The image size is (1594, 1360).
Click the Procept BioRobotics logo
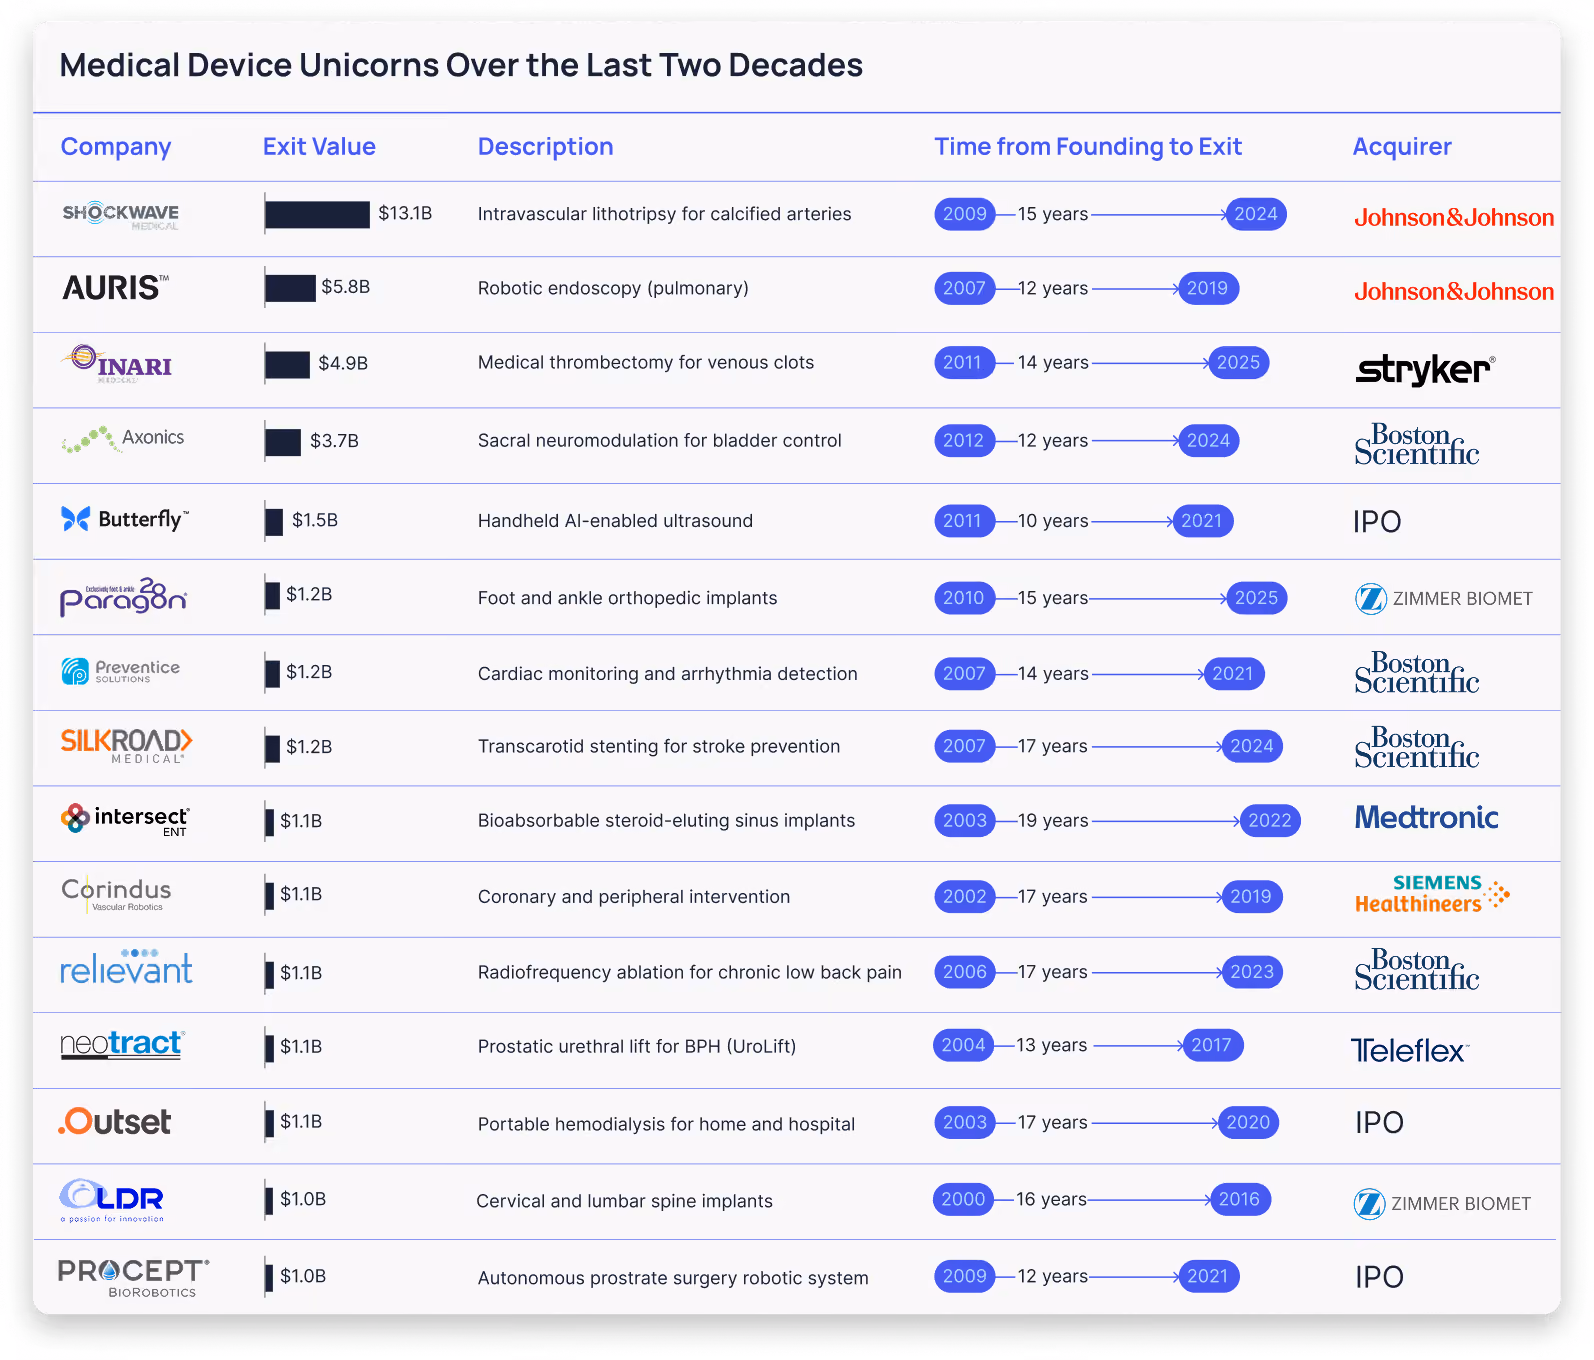[x=134, y=1278]
